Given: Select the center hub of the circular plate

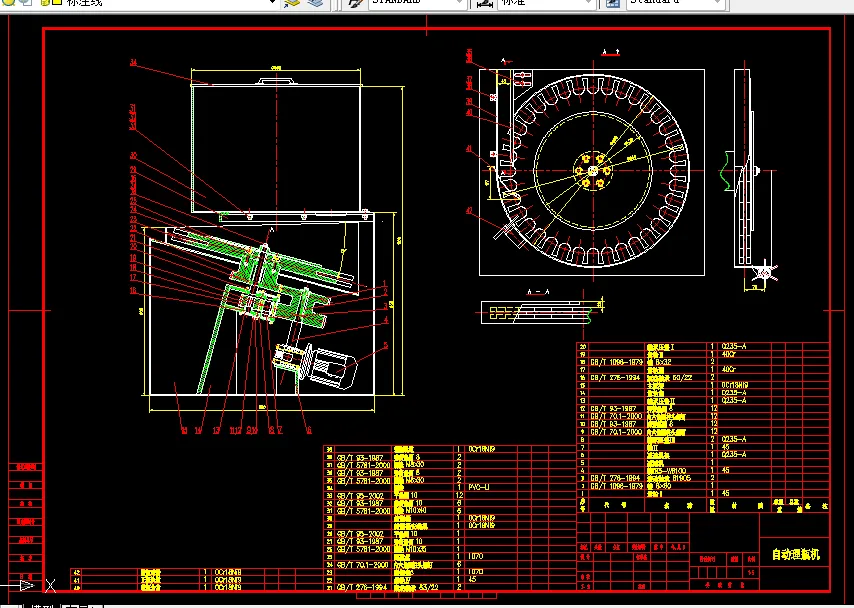Looking at the screenshot, I should [x=593, y=171].
